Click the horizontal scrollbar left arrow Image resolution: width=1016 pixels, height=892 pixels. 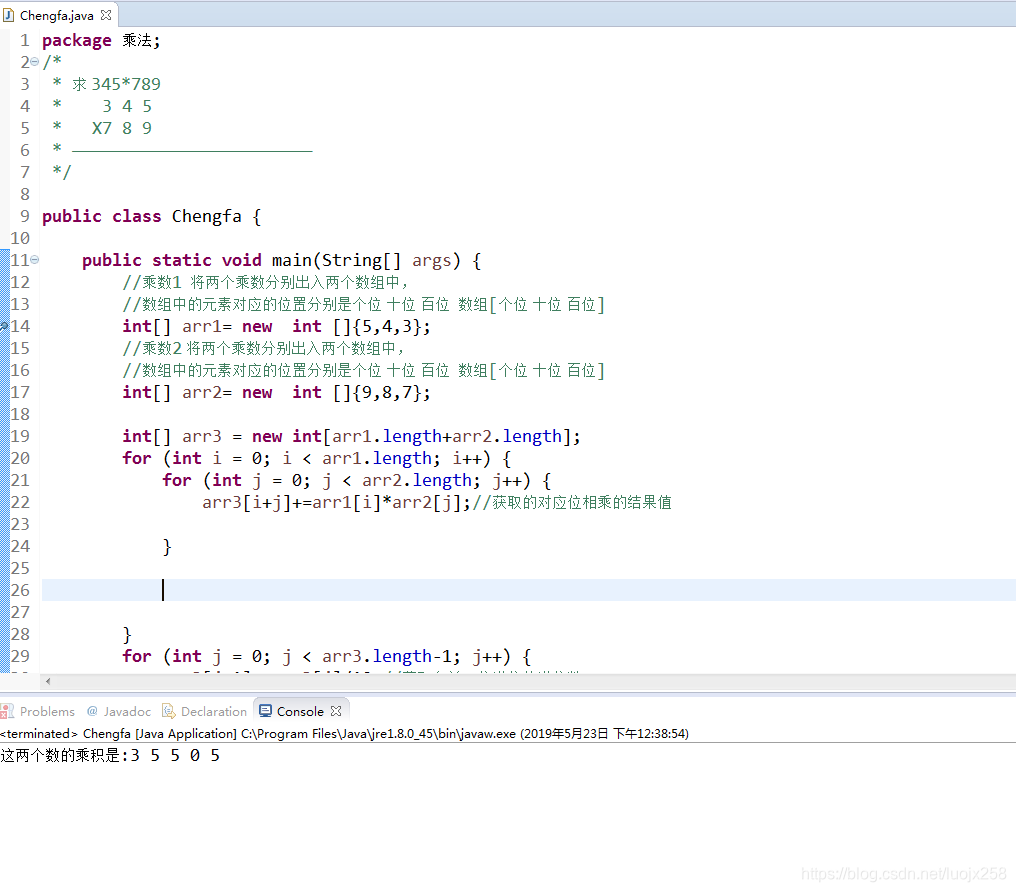point(48,681)
